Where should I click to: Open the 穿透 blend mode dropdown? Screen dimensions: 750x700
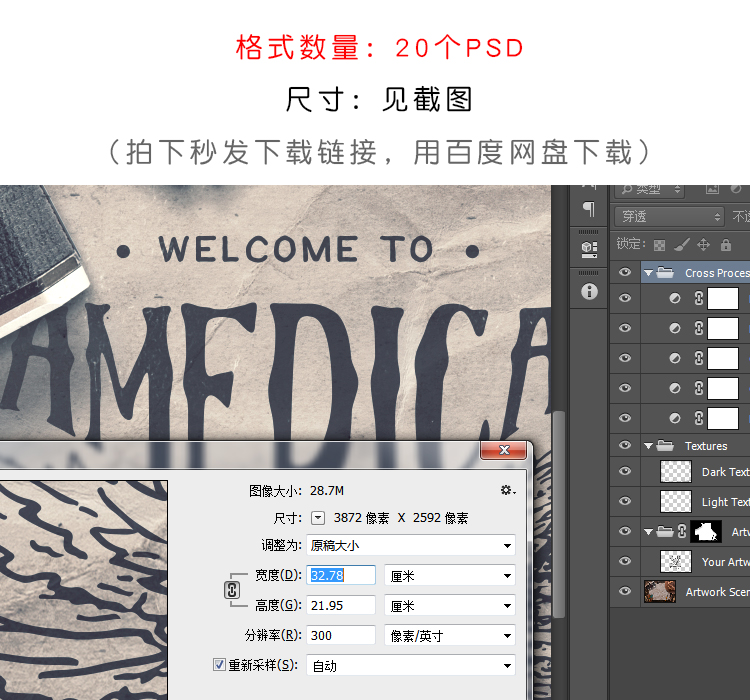point(668,216)
